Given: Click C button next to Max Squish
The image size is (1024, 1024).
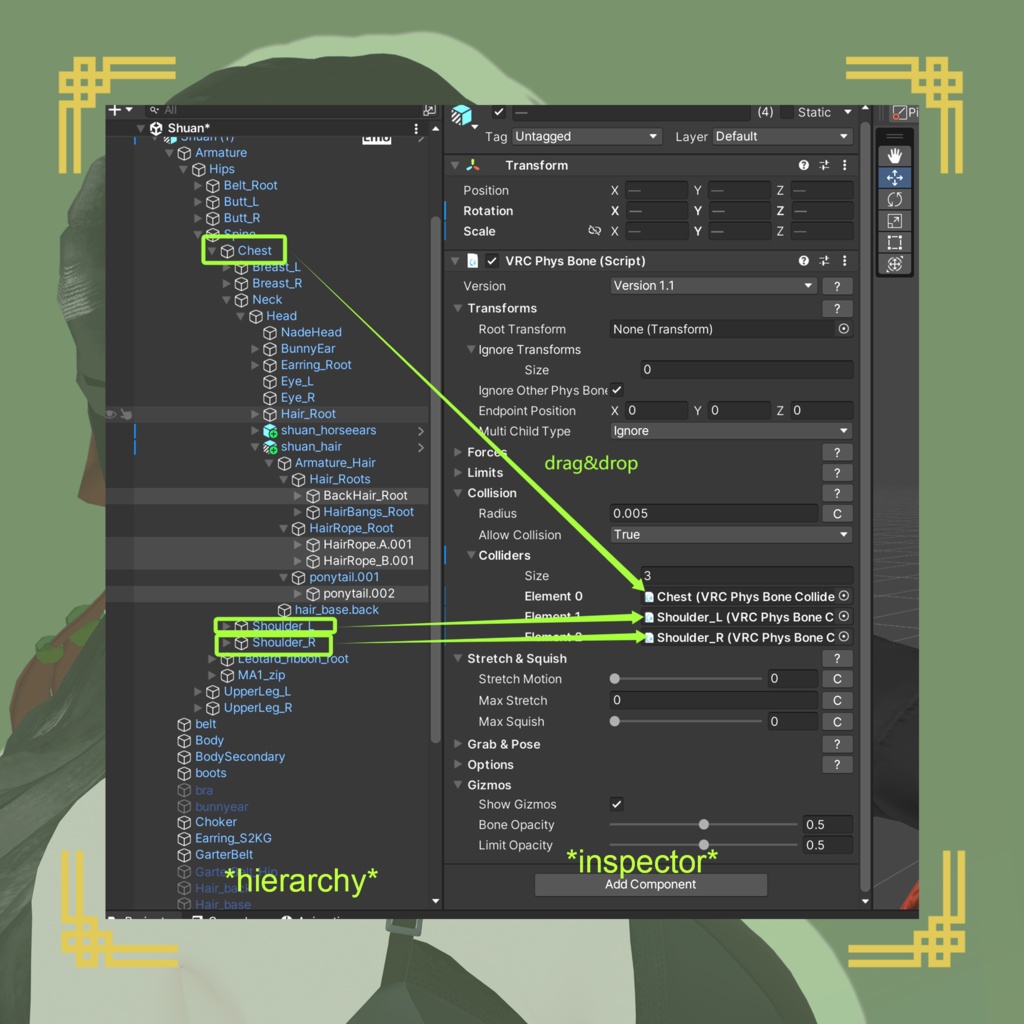Looking at the screenshot, I should 837,722.
